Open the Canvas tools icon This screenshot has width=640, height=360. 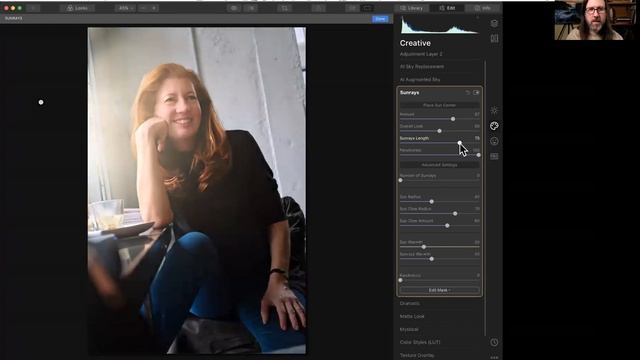(x=494, y=38)
